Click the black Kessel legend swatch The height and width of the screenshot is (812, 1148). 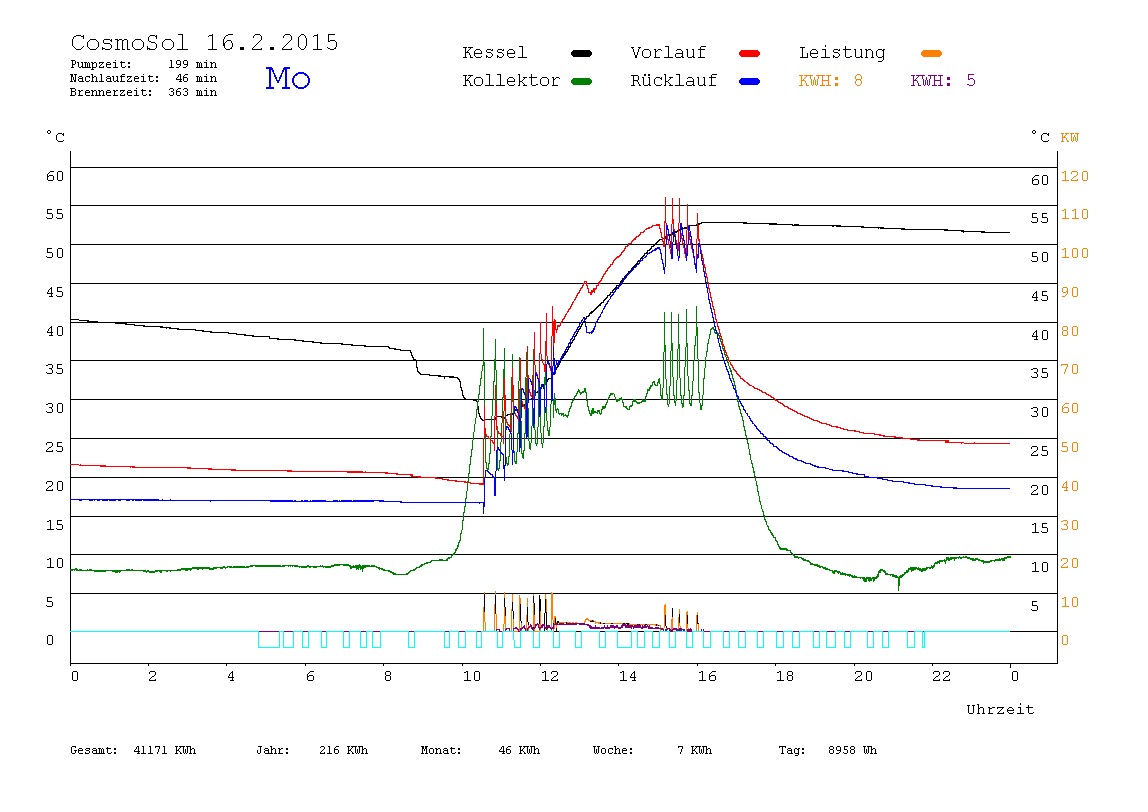[x=581, y=53]
